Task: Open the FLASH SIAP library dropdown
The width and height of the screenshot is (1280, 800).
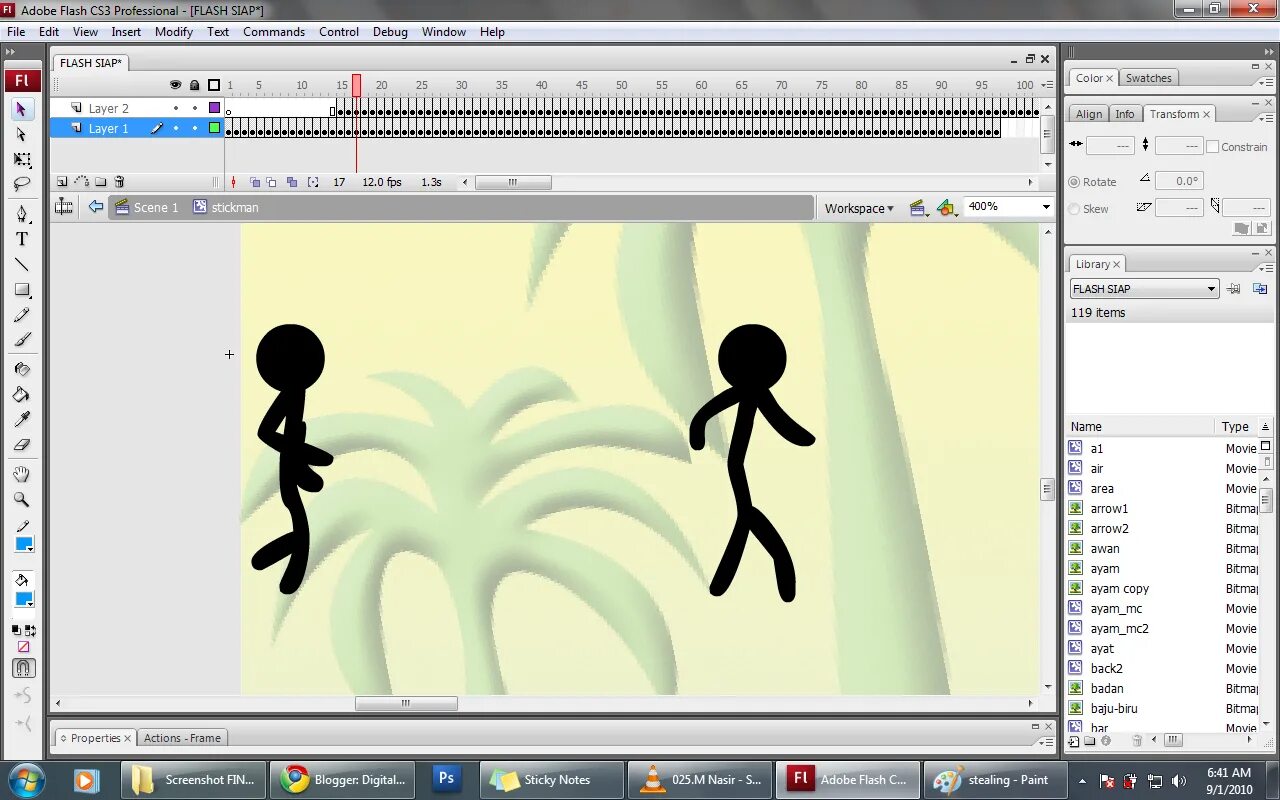Action: tap(1213, 289)
